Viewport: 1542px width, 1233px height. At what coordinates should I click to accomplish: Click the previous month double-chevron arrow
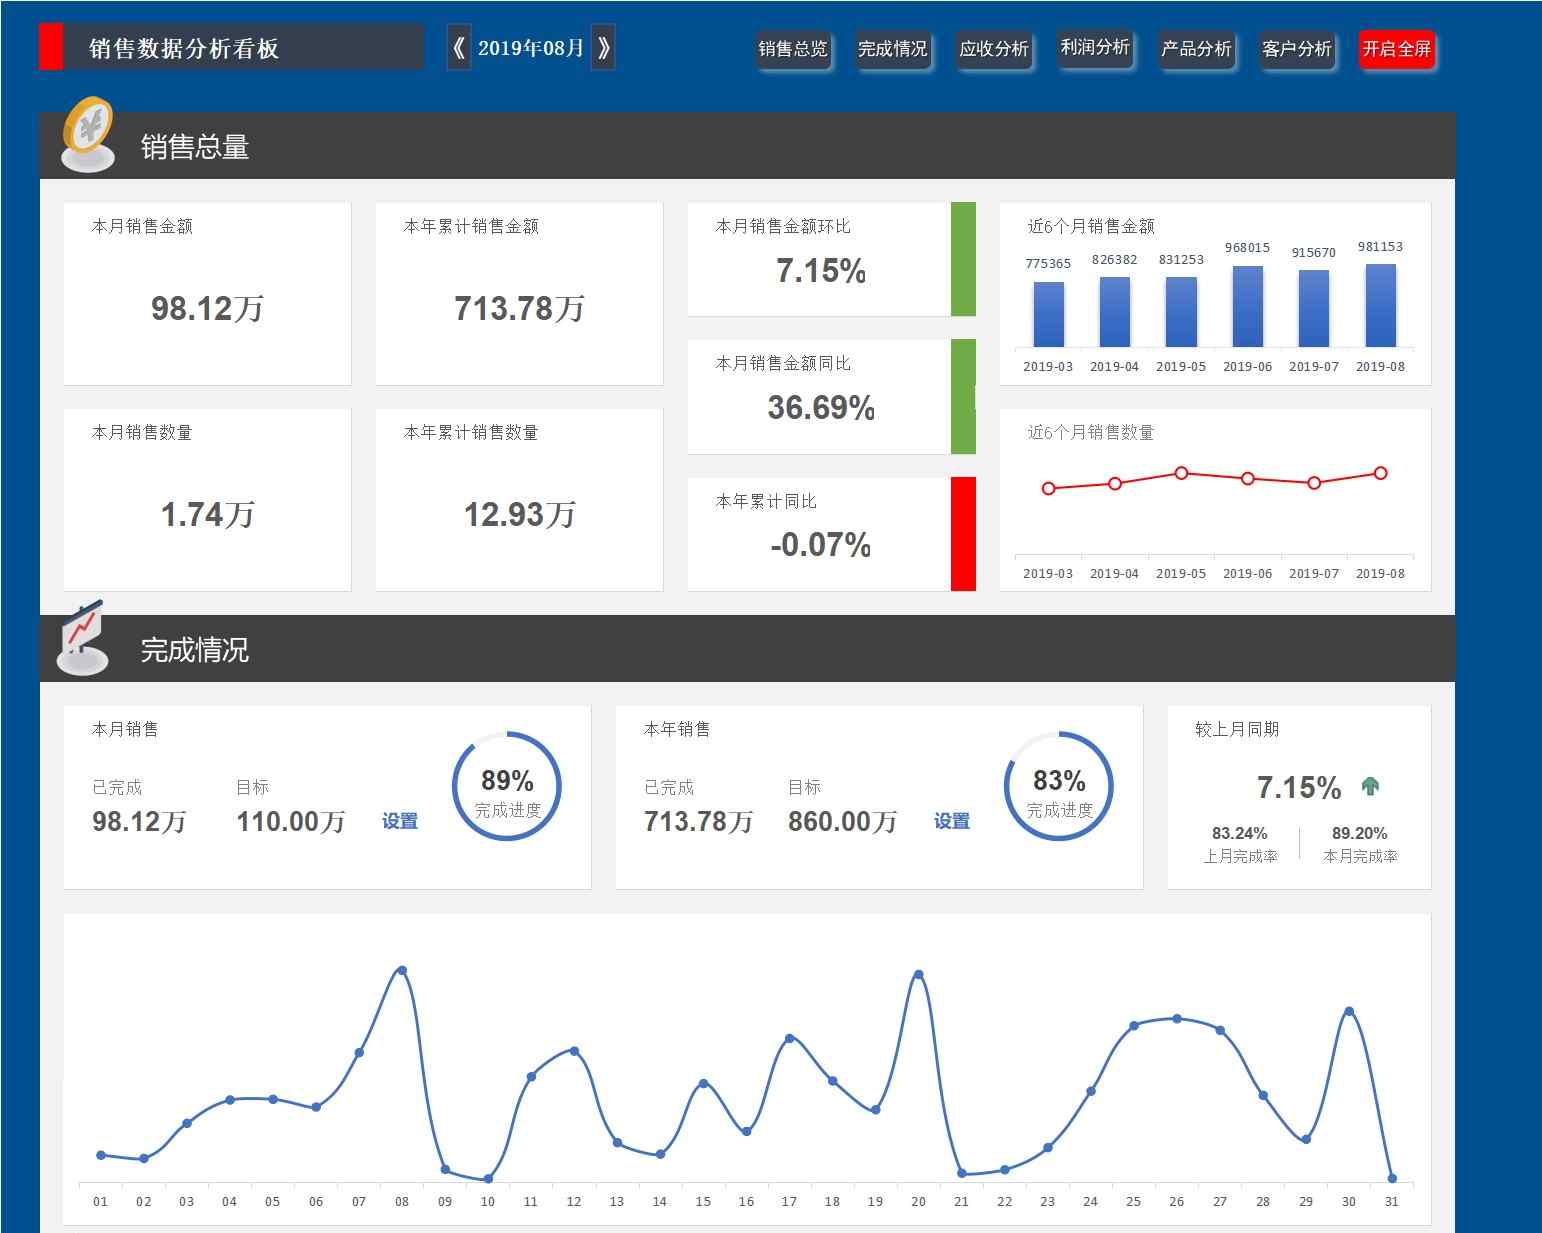(458, 48)
